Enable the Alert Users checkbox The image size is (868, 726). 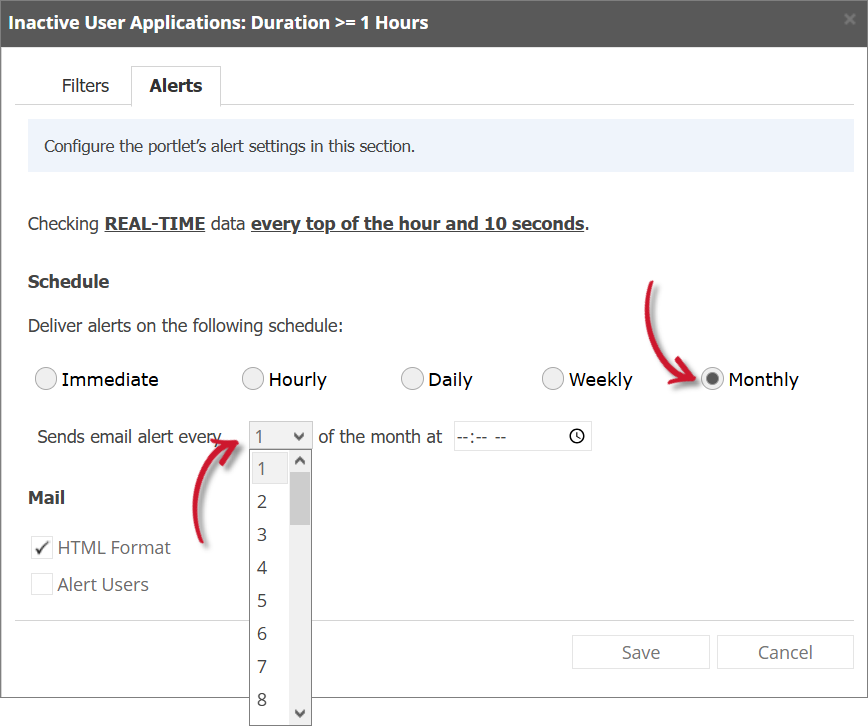click(x=40, y=584)
